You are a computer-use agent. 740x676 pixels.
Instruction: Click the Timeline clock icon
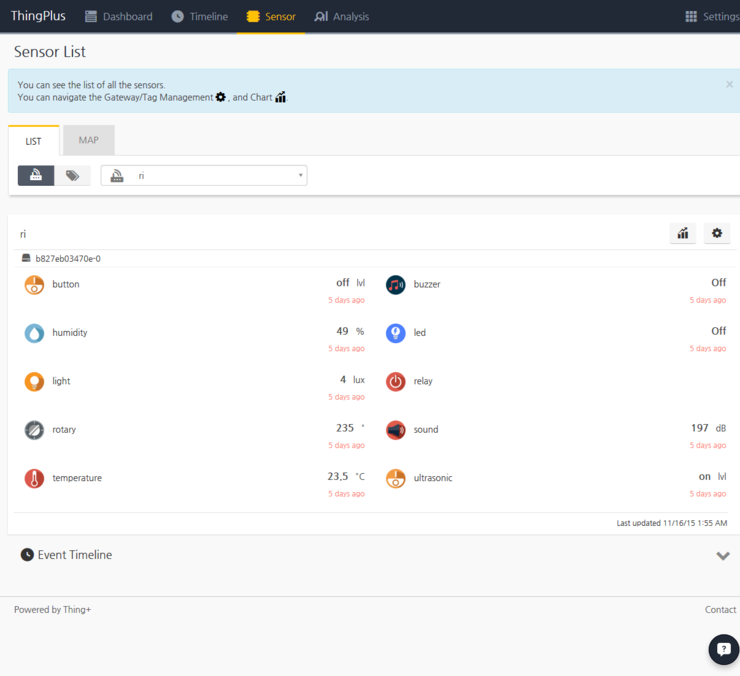click(x=177, y=17)
